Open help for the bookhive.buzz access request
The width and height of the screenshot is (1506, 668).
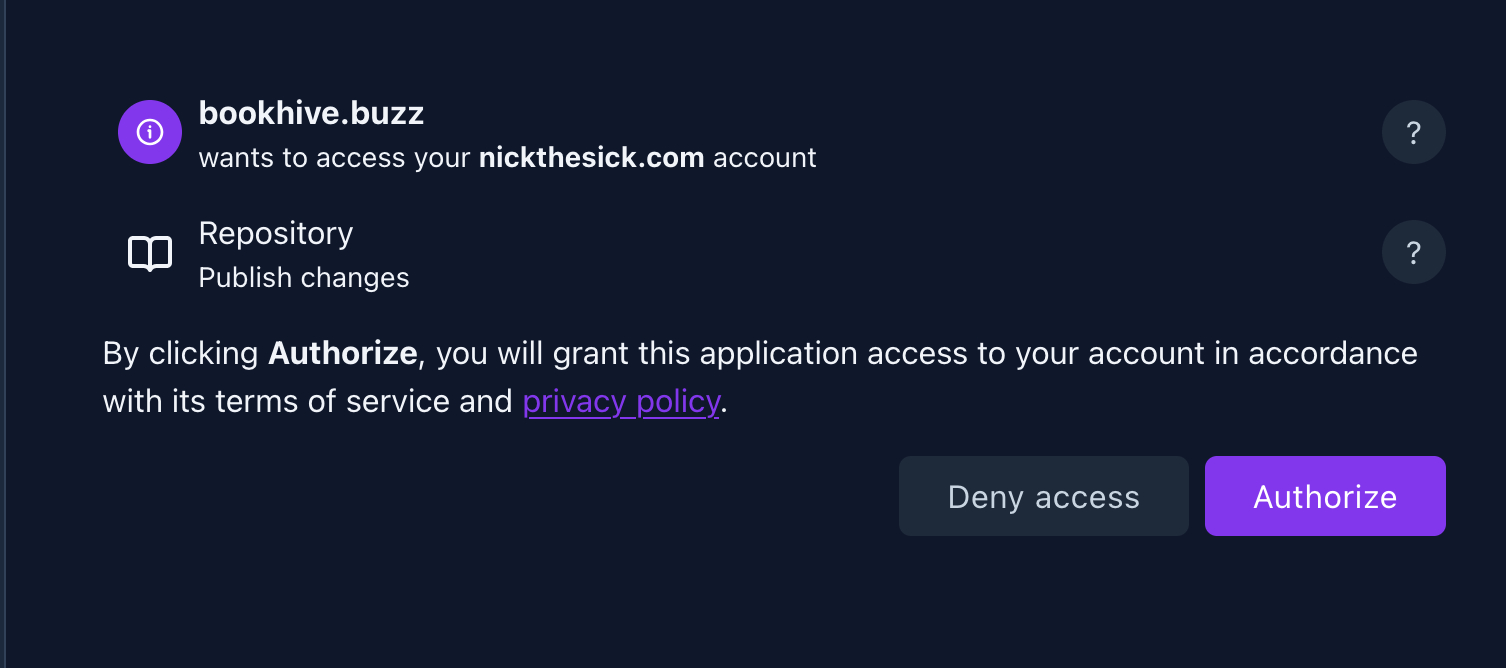pos(1413,132)
